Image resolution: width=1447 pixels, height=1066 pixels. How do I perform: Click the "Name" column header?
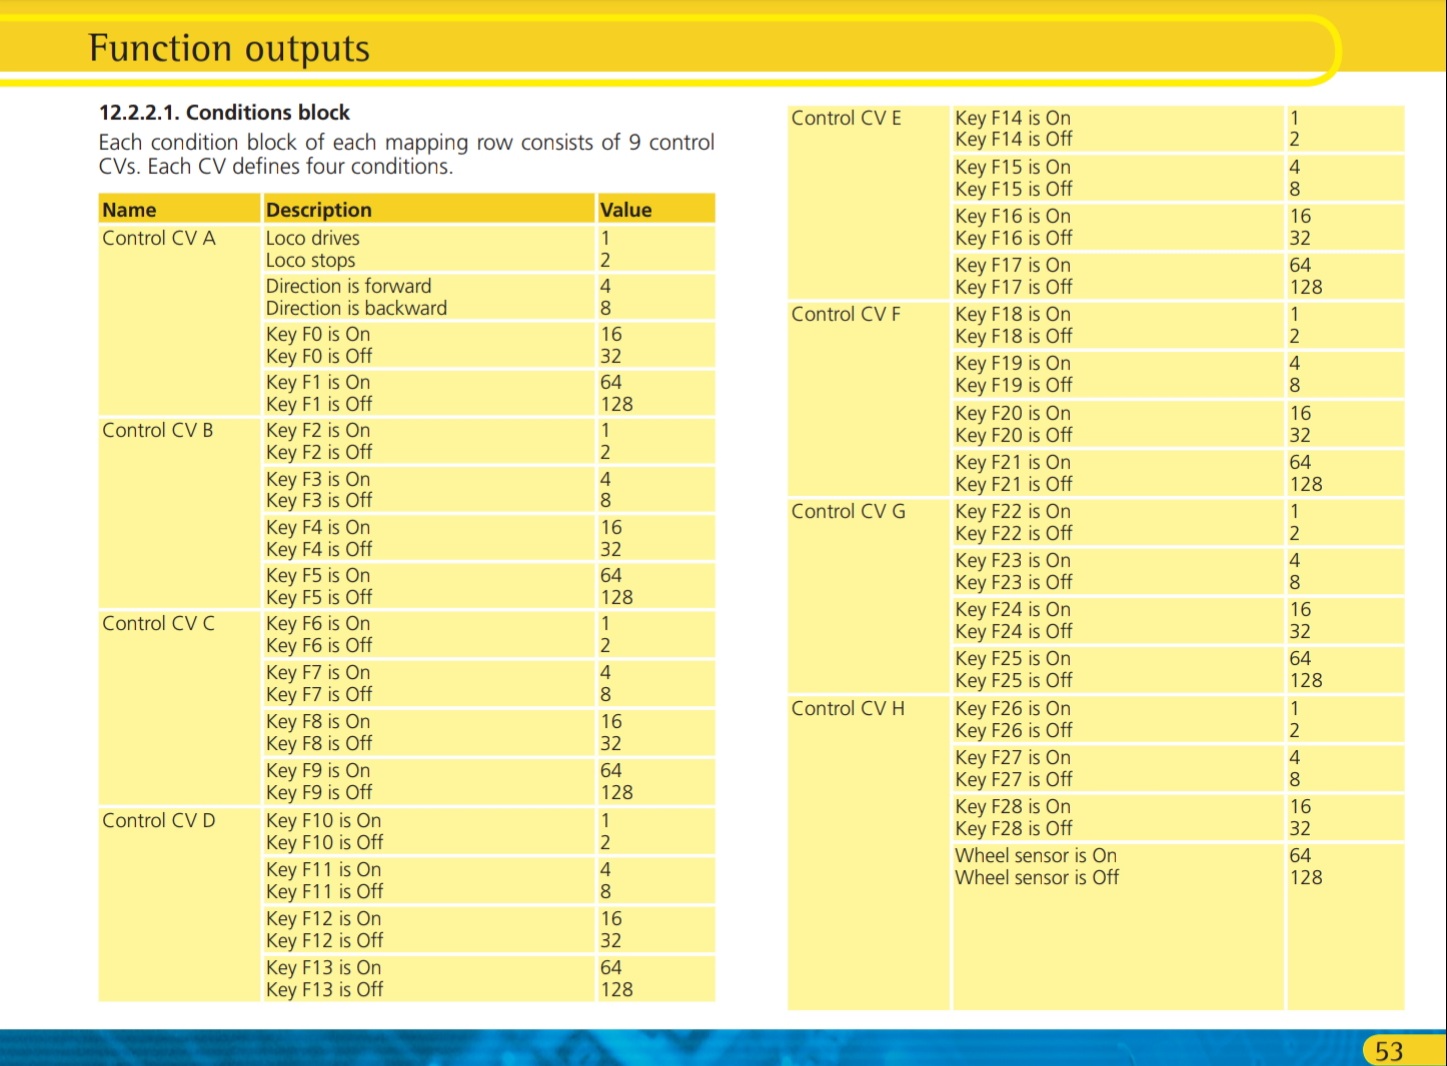click(x=129, y=210)
